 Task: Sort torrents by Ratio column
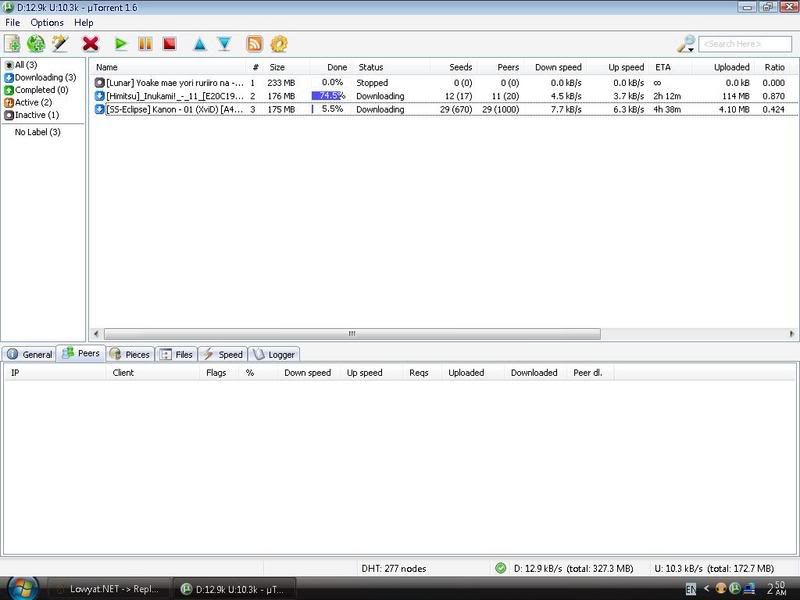[x=774, y=67]
